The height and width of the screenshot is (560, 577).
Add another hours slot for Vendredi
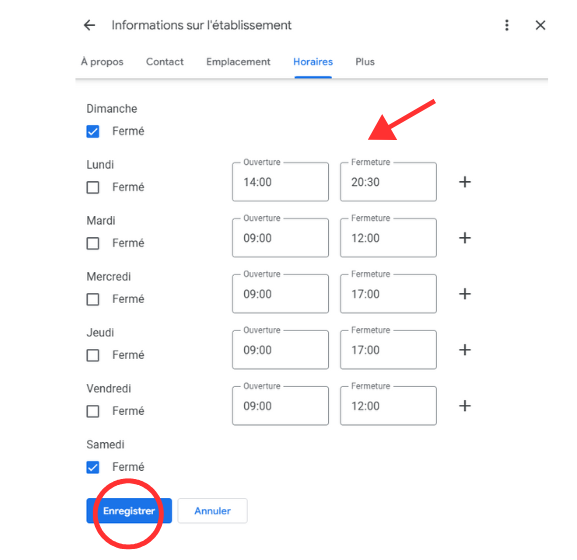465,405
